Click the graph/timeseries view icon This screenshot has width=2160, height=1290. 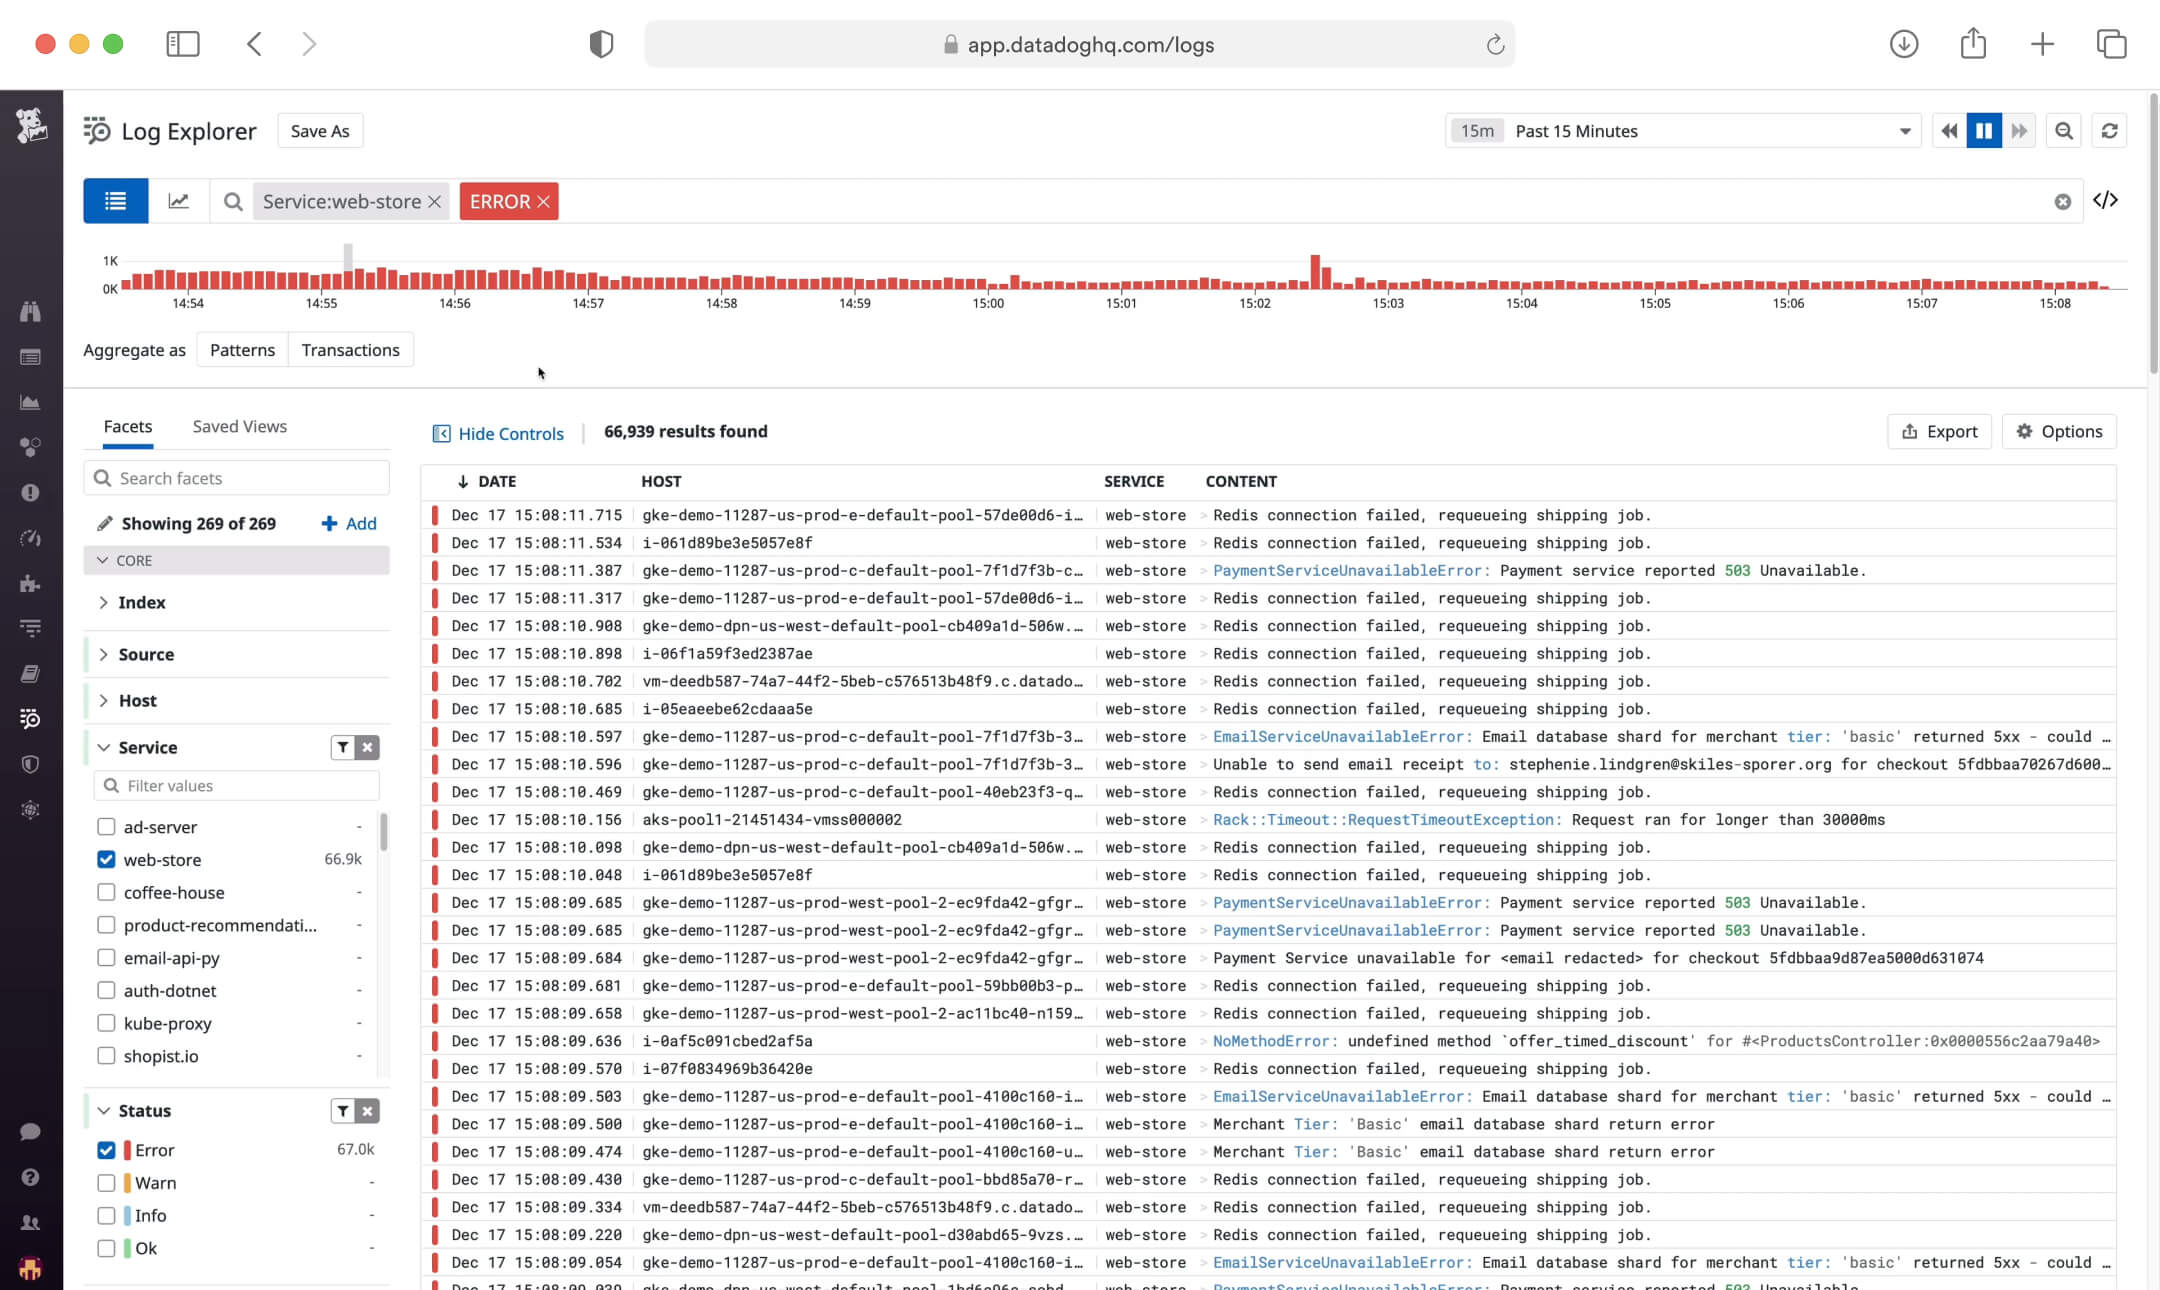point(178,201)
